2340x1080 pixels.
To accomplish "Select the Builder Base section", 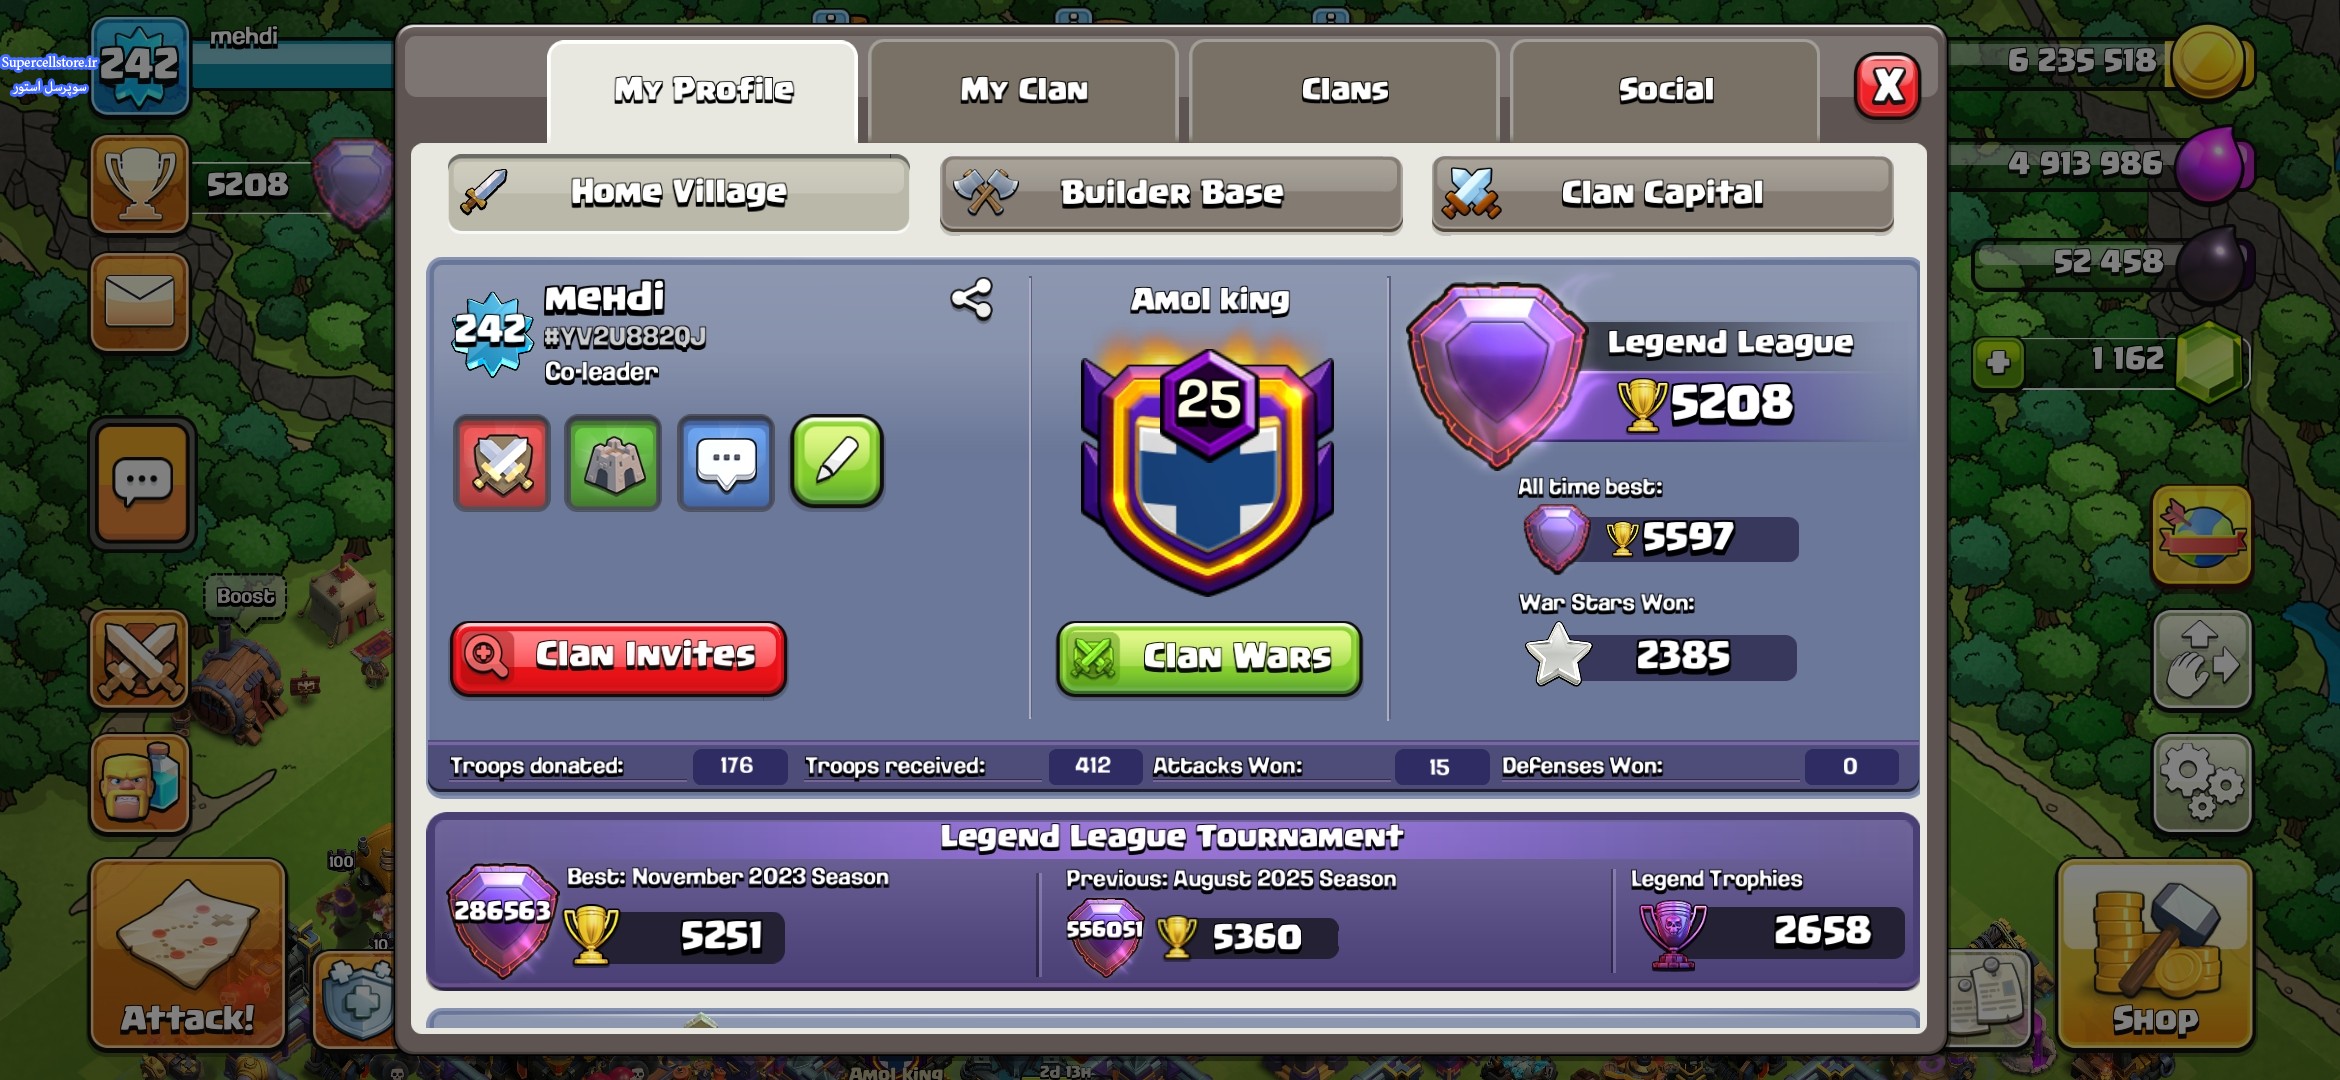I will click(1171, 193).
